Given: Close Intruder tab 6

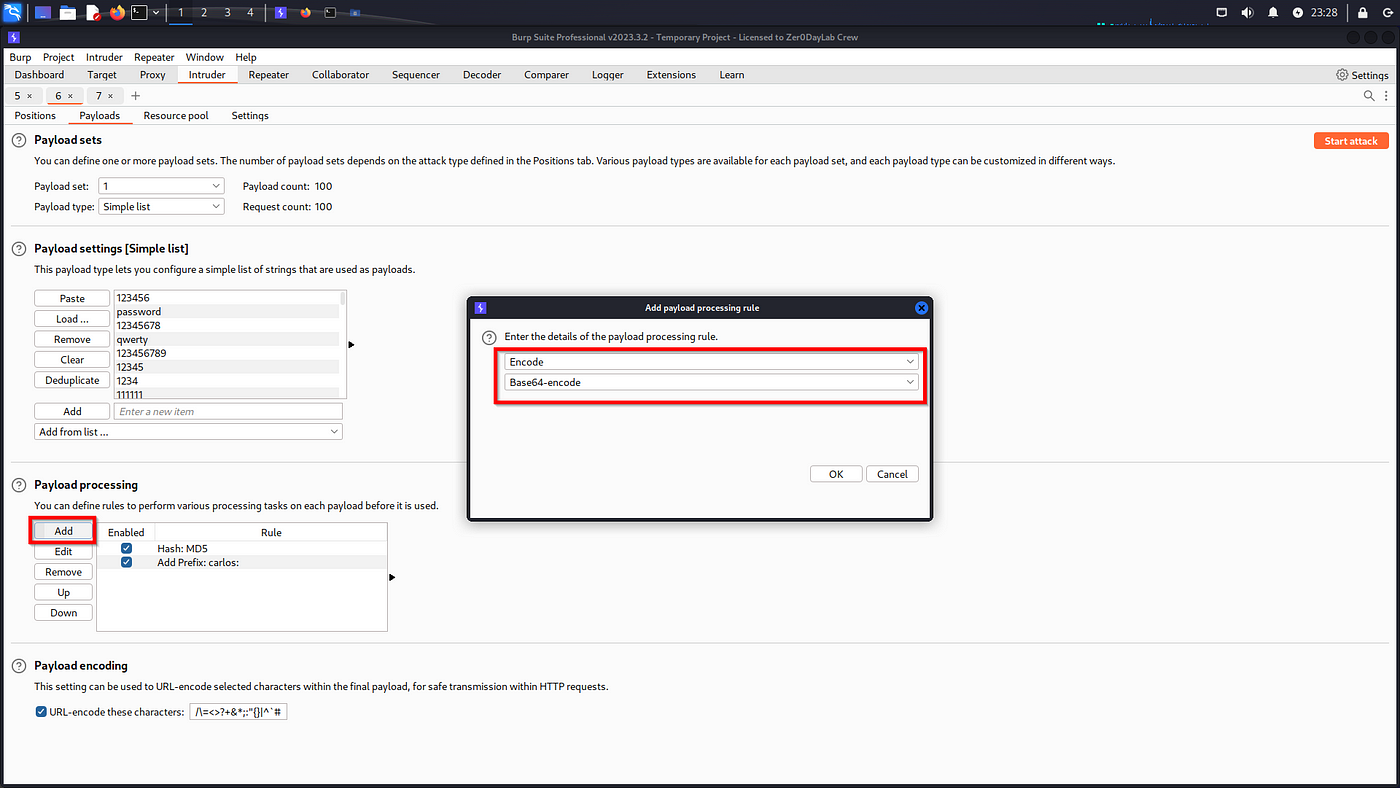Looking at the screenshot, I should click(x=70, y=96).
